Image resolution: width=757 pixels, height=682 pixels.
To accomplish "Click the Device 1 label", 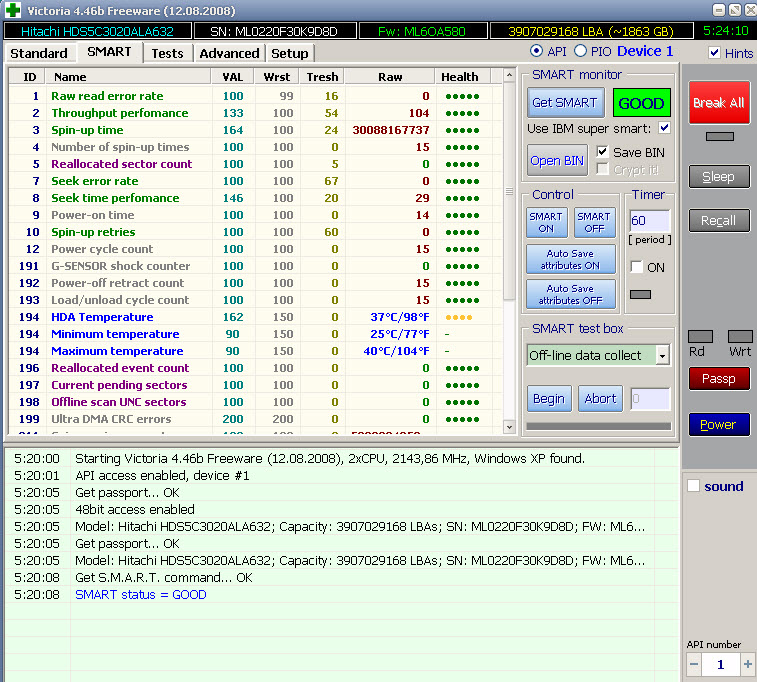I will [645, 51].
